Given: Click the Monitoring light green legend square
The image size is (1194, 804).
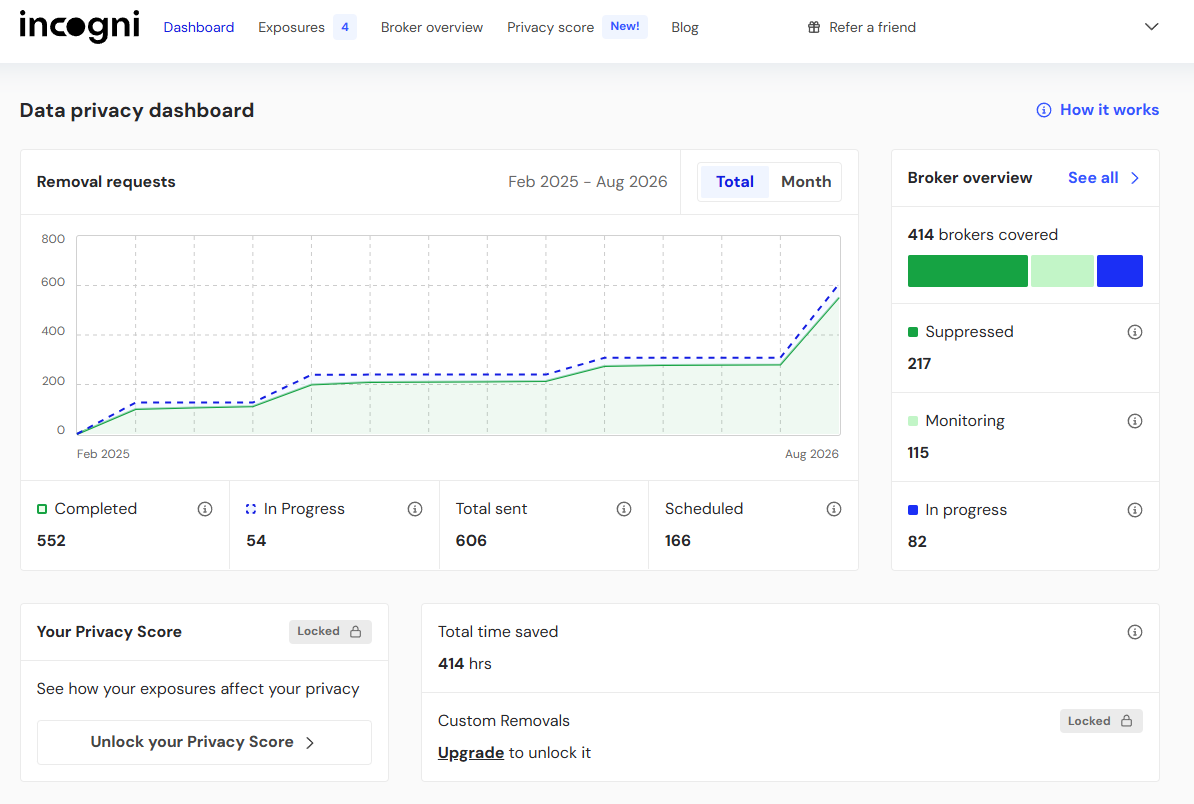Looking at the screenshot, I should [913, 421].
